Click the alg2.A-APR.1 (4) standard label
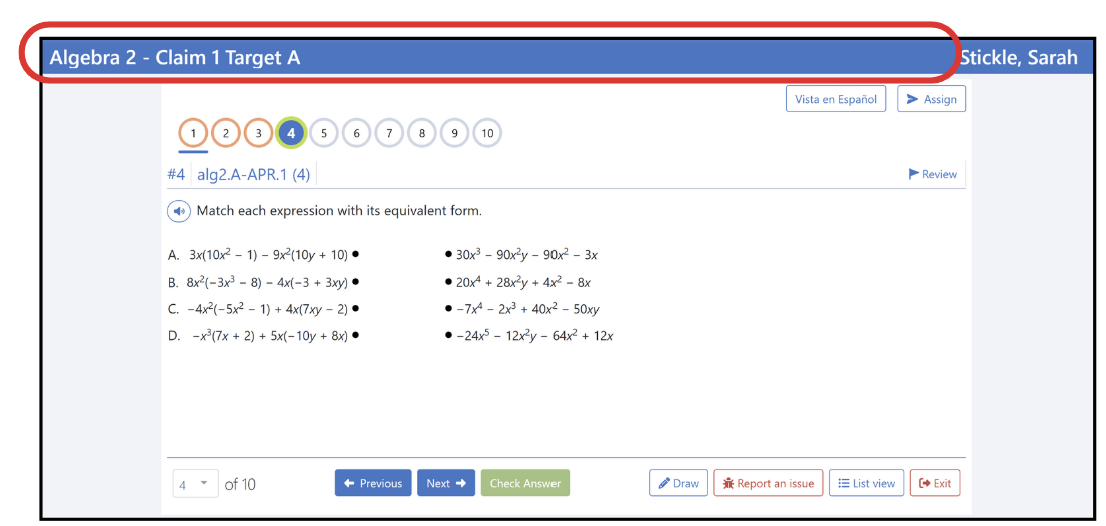The width and height of the screenshot is (1106, 526). coord(254,174)
